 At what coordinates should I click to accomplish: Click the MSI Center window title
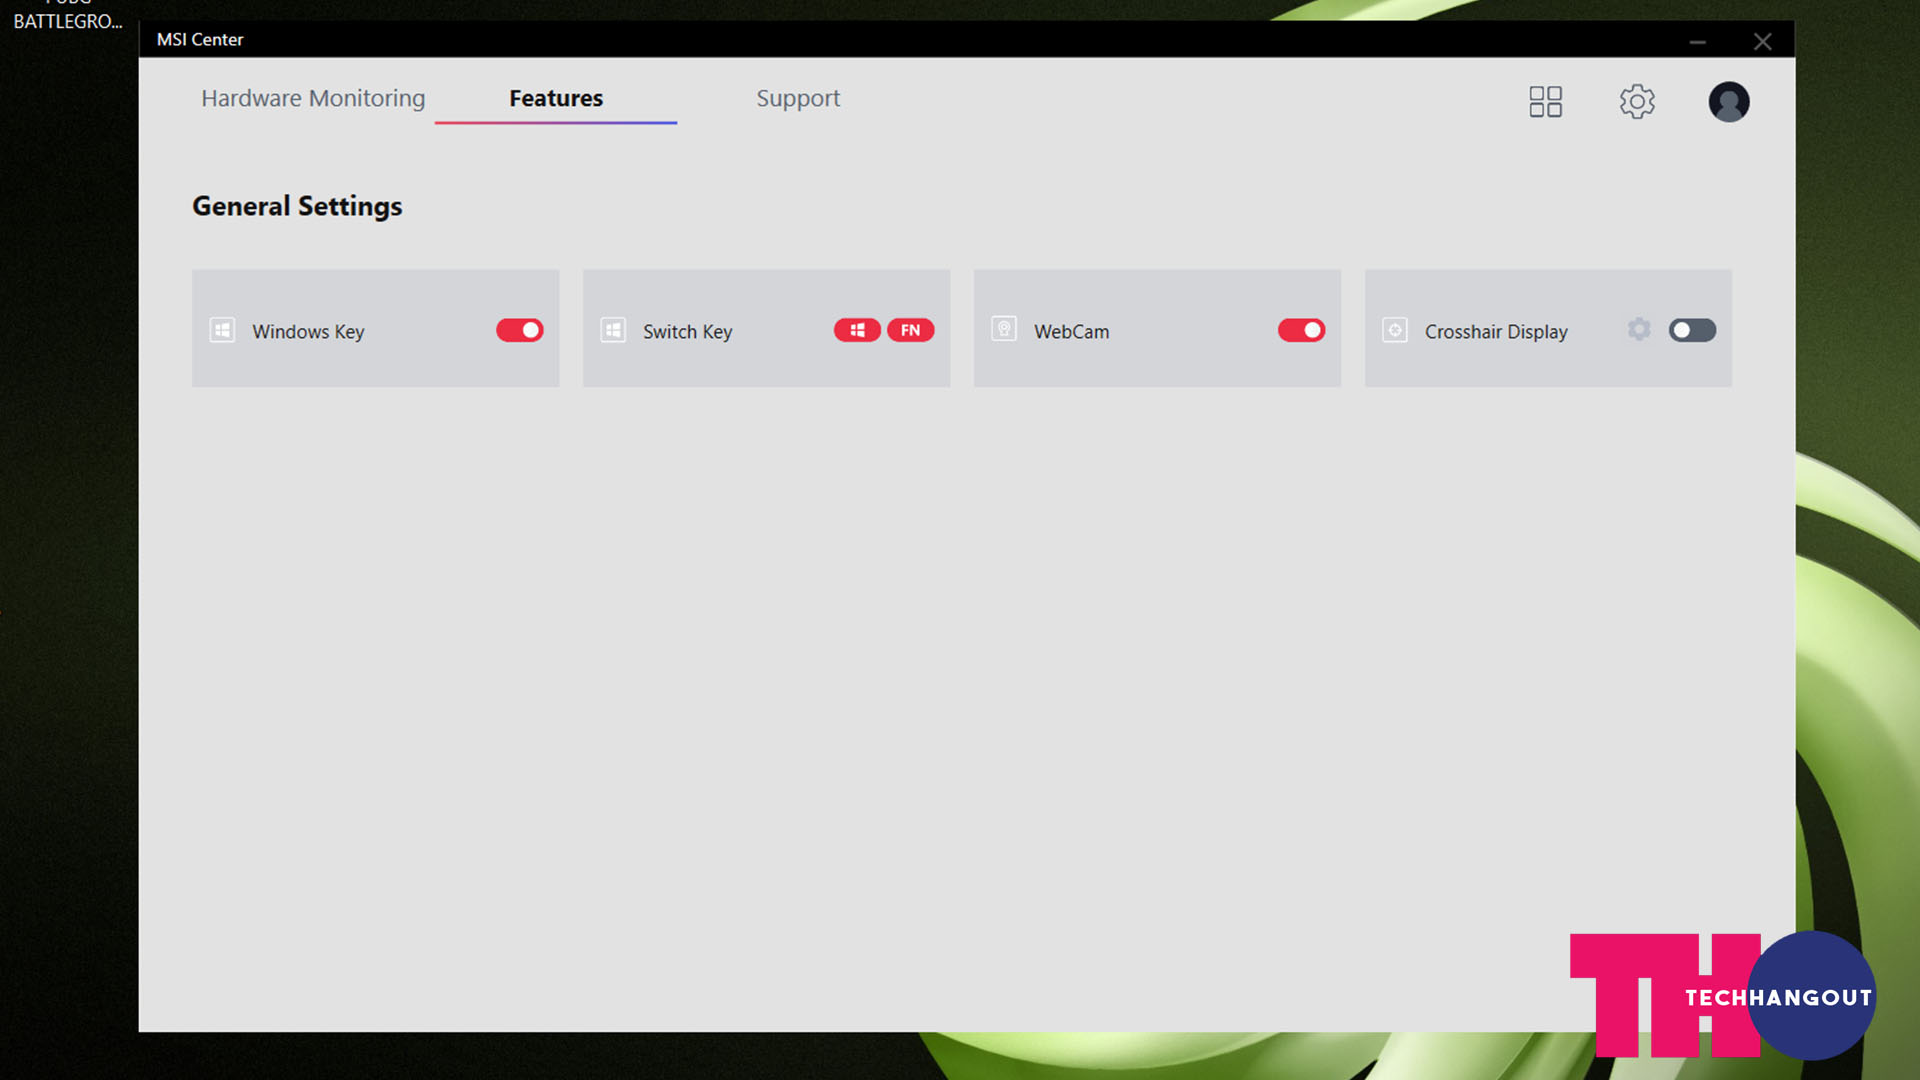coord(200,39)
